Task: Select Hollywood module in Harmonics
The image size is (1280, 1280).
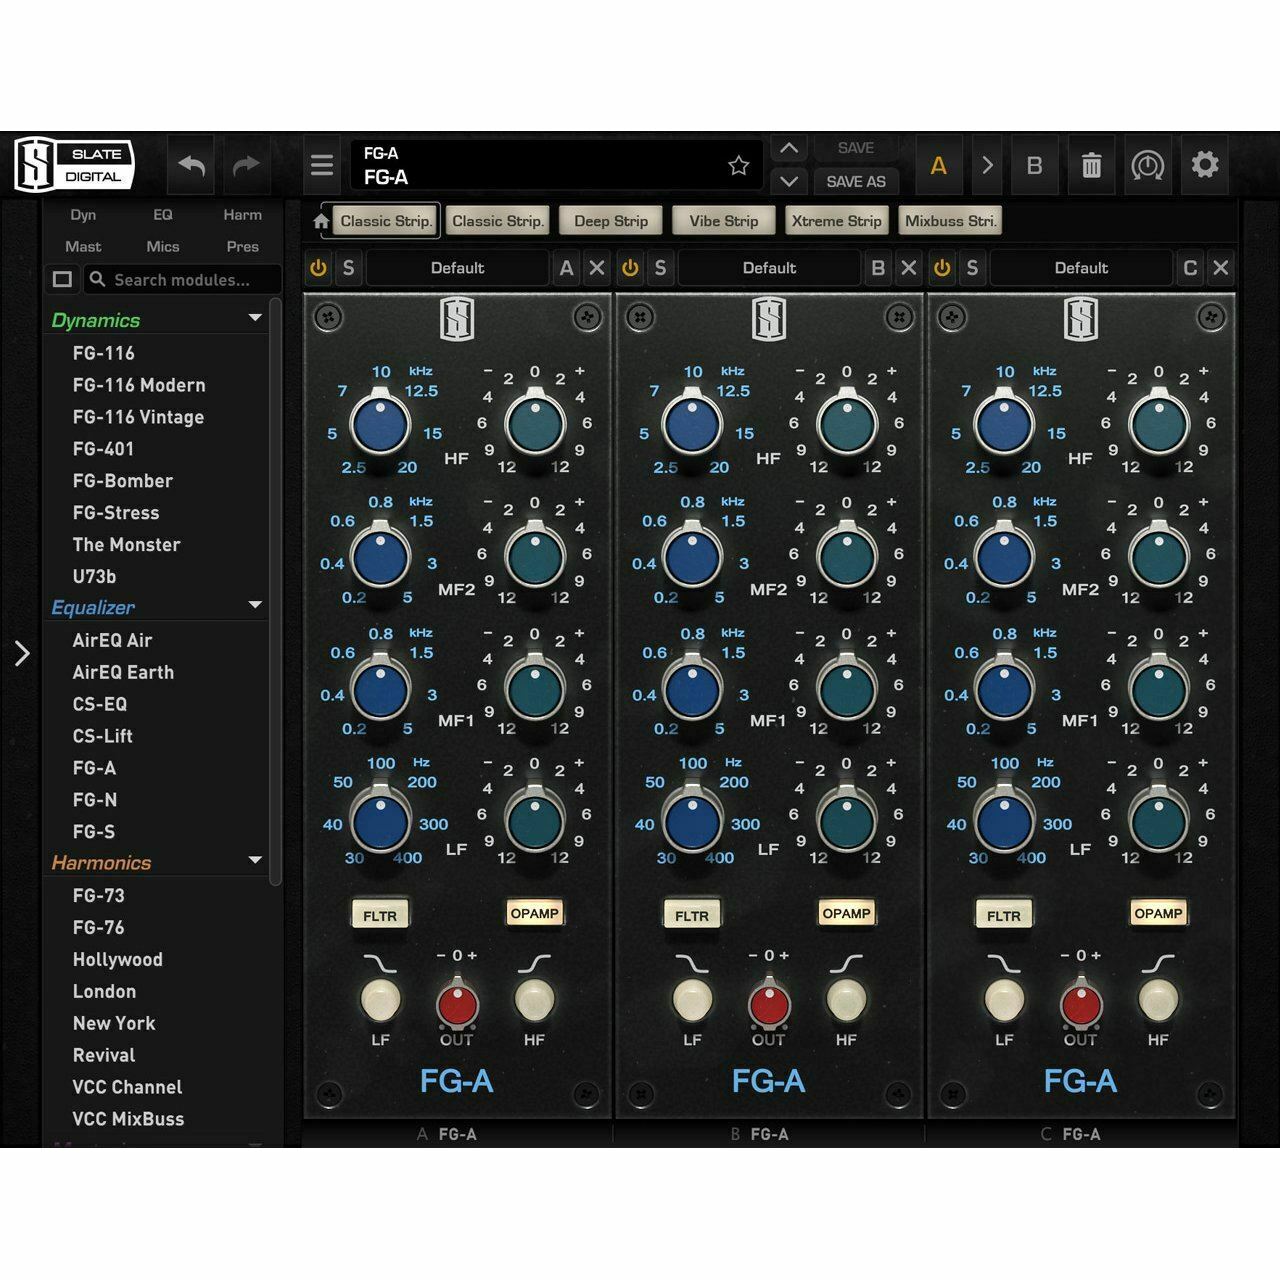Action: point(117,960)
